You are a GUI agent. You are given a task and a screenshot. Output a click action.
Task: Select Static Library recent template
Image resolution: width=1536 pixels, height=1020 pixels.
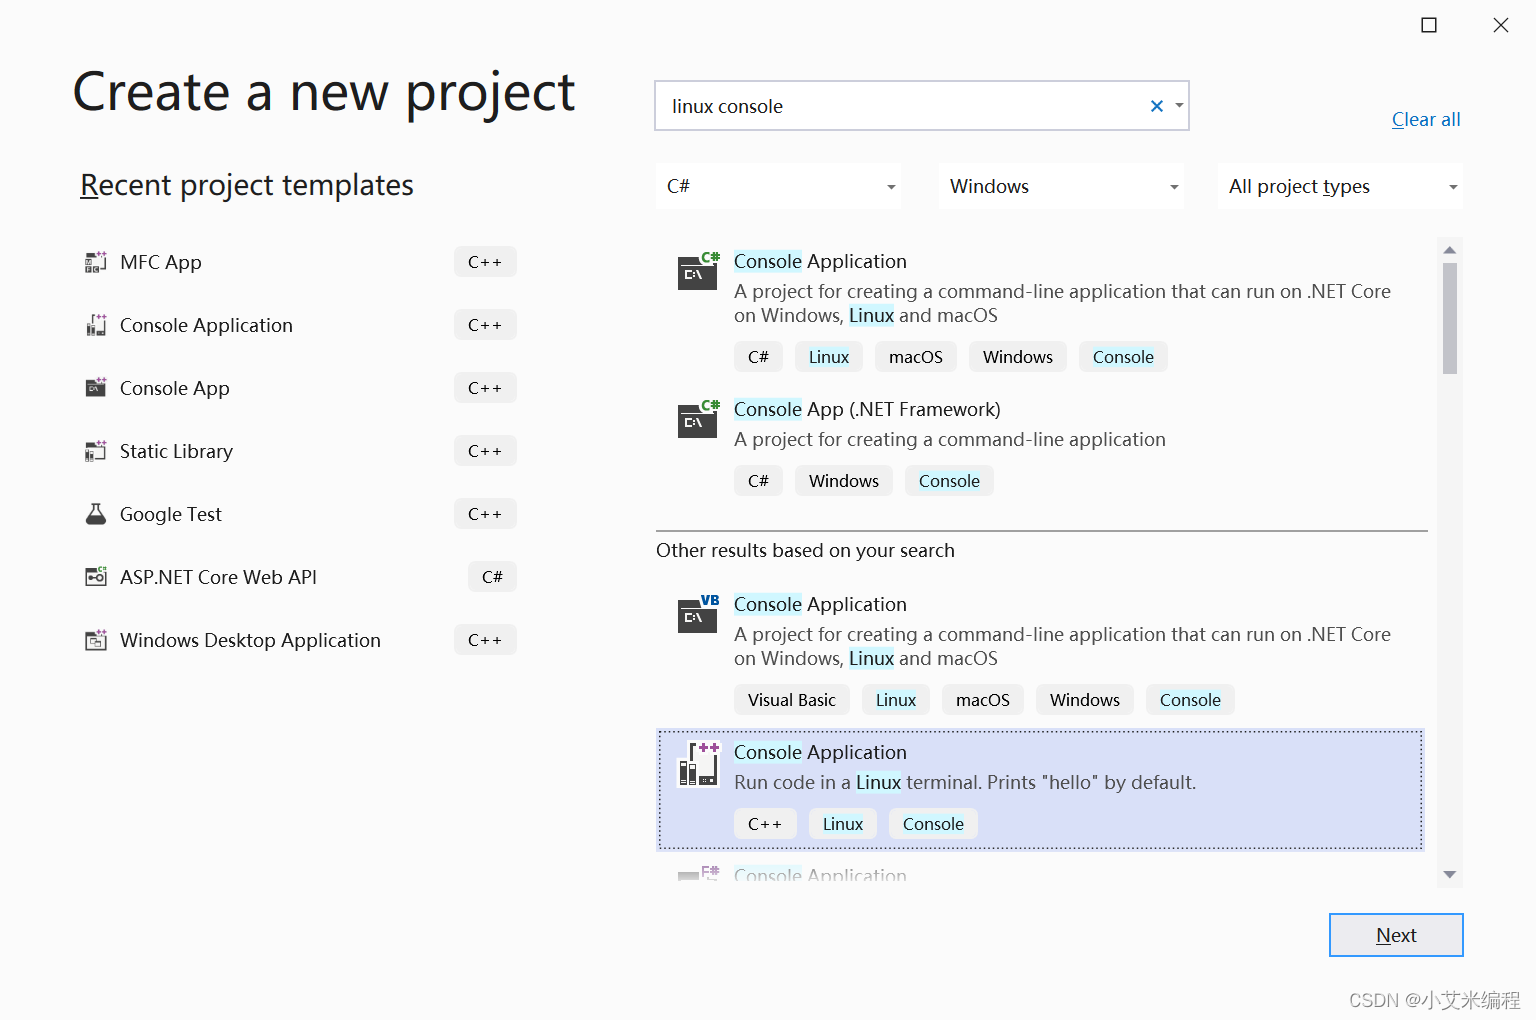pyautogui.click(x=300, y=451)
